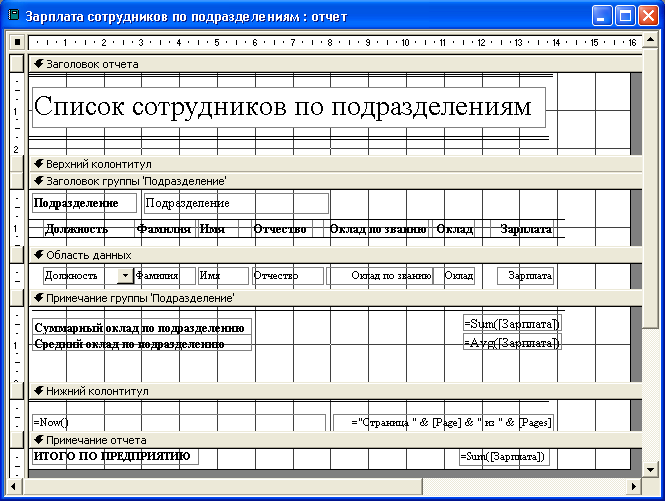665x501 pixels.
Task: Select the =Sum([Зарплата]) field in group footer
Action: coord(512,324)
